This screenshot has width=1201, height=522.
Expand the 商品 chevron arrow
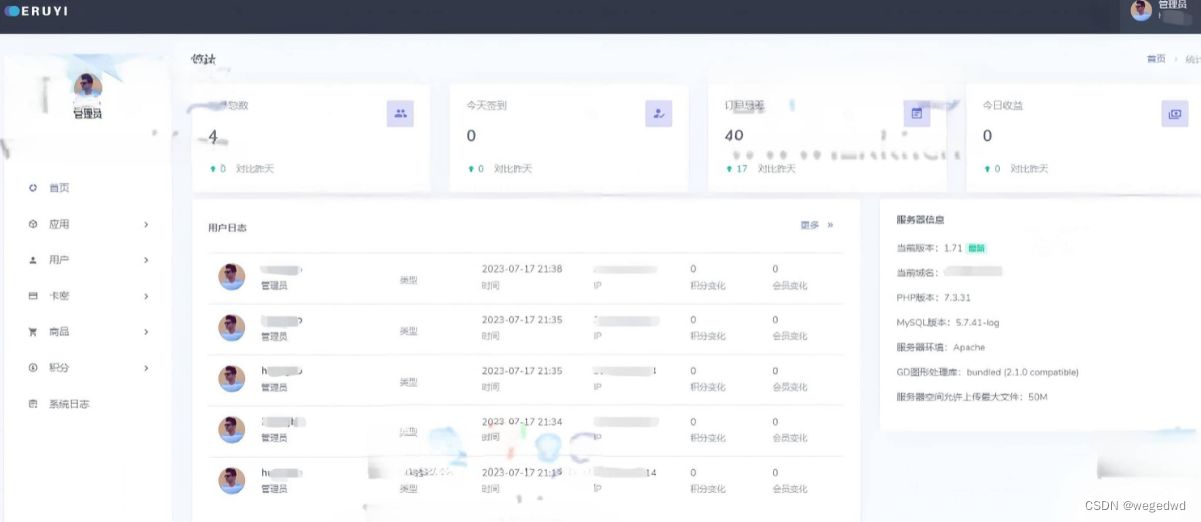pos(146,332)
